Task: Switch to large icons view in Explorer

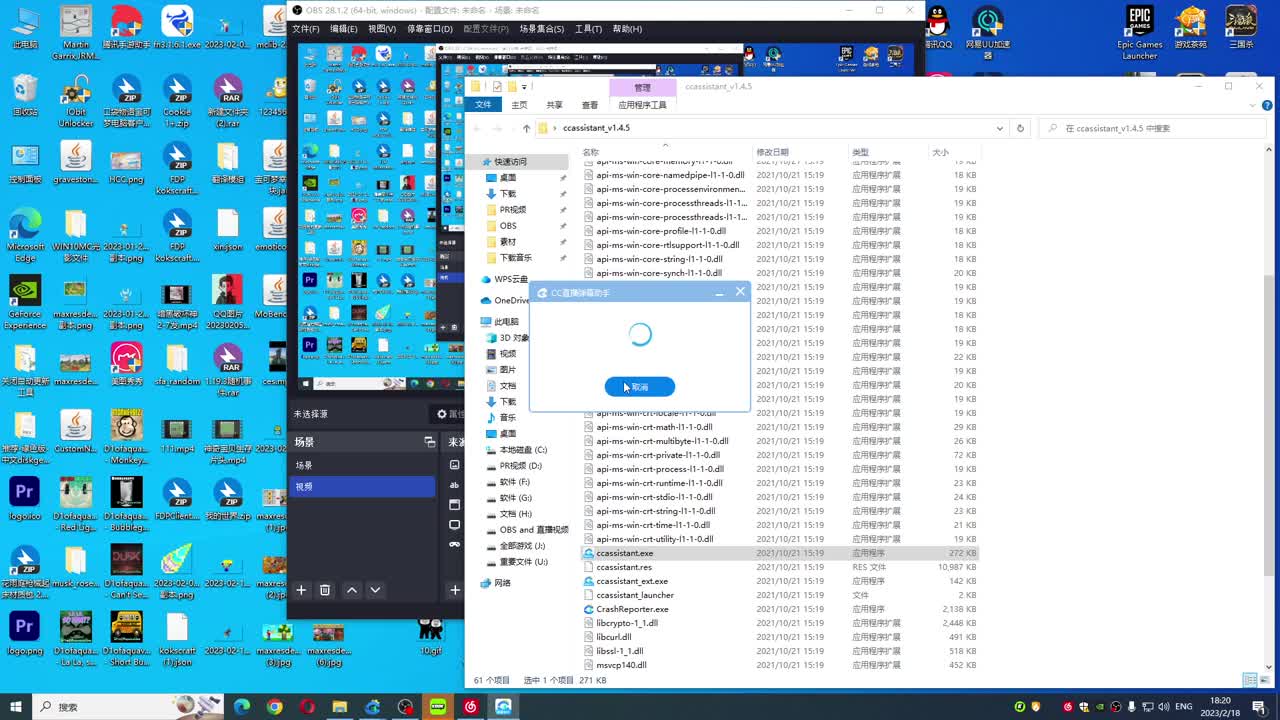Action: click(1266, 680)
